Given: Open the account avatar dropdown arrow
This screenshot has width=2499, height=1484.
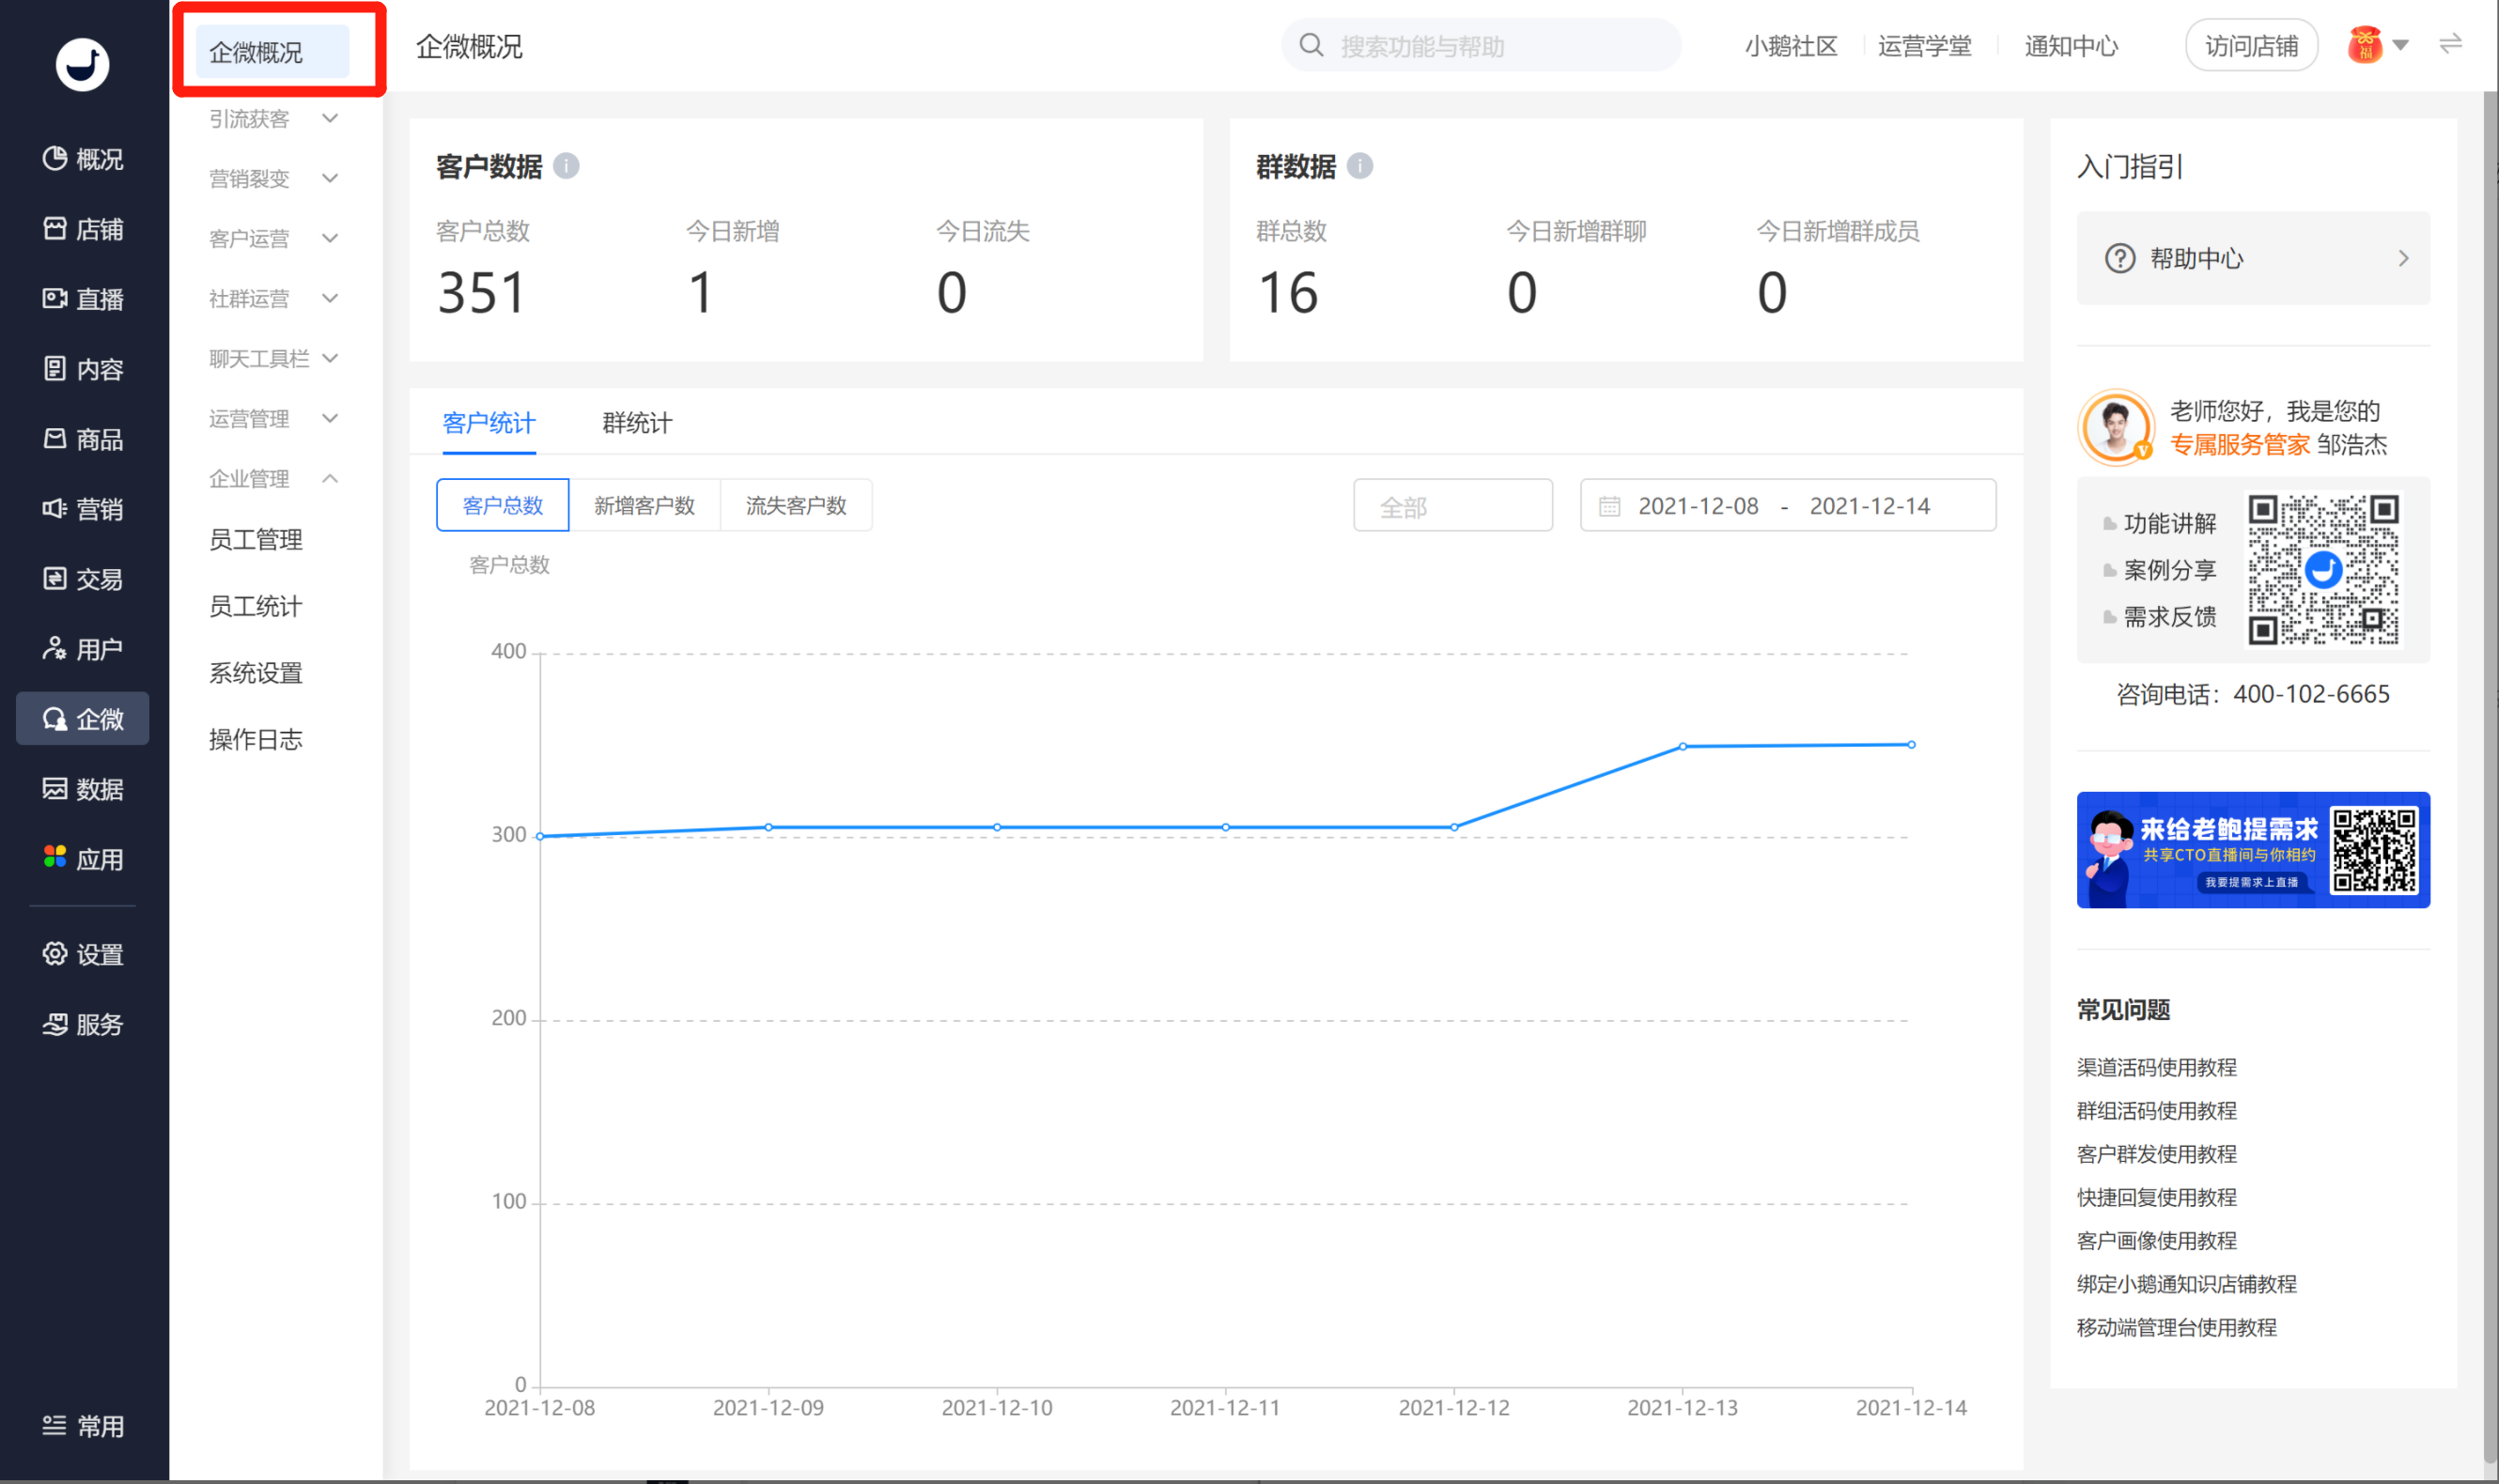Looking at the screenshot, I should coord(2400,45).
